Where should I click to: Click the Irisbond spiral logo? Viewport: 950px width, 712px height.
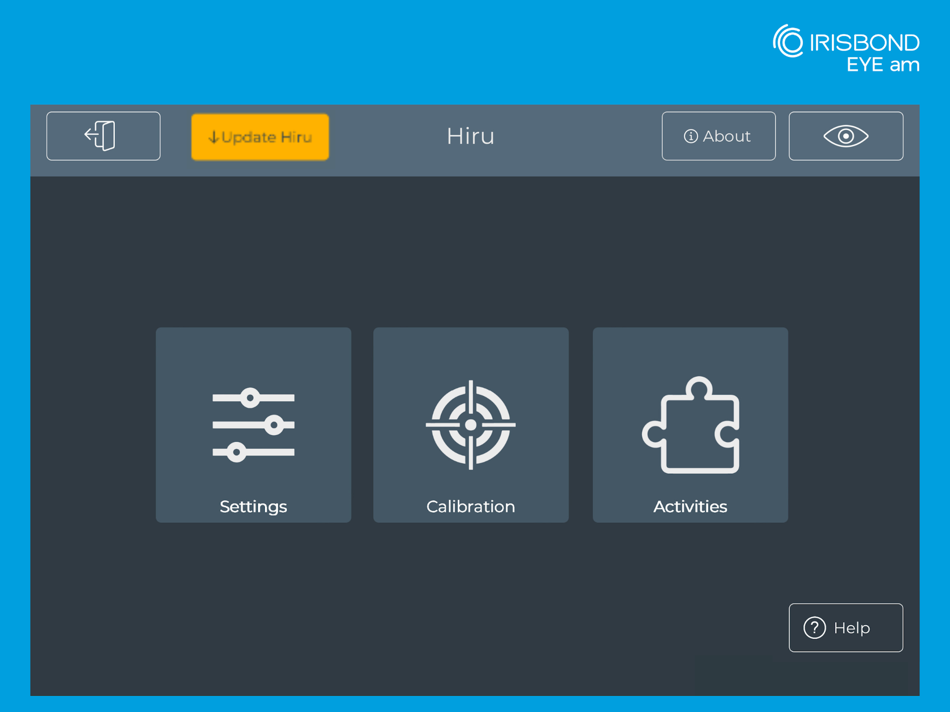pyautogui.click(x=788, y=41)
